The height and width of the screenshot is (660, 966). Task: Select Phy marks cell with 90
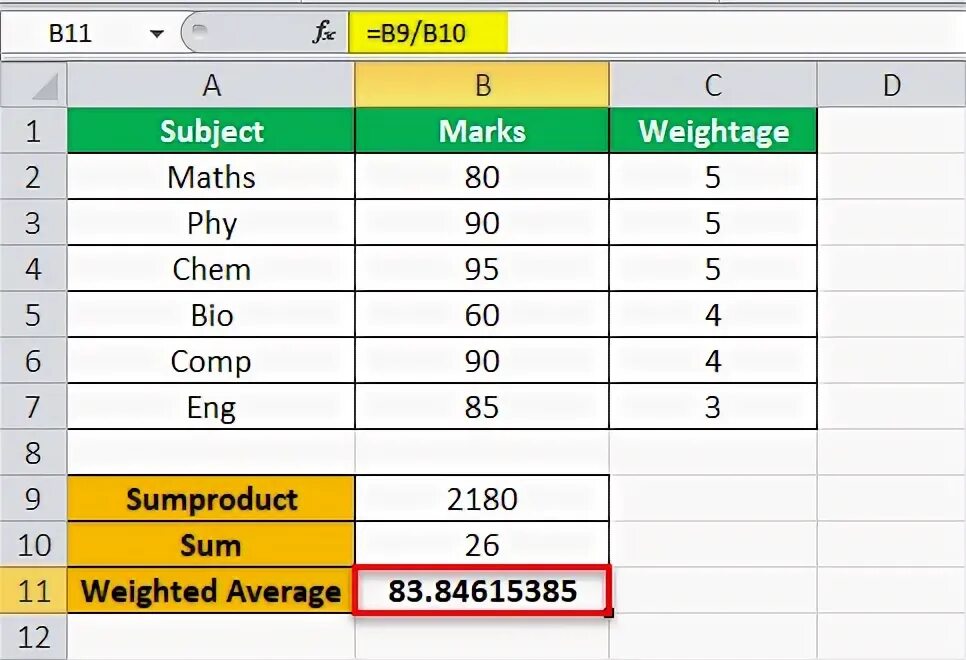pos(482,222)
